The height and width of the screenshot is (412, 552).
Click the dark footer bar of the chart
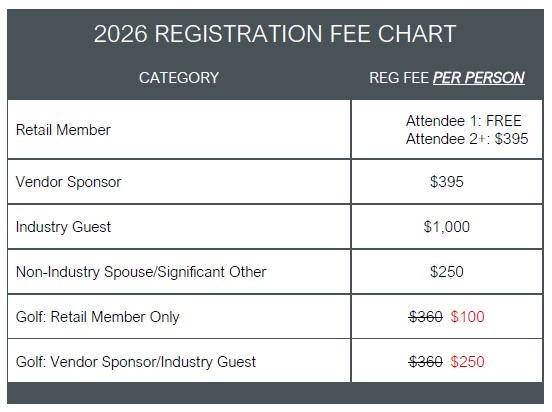click(275, 393)
